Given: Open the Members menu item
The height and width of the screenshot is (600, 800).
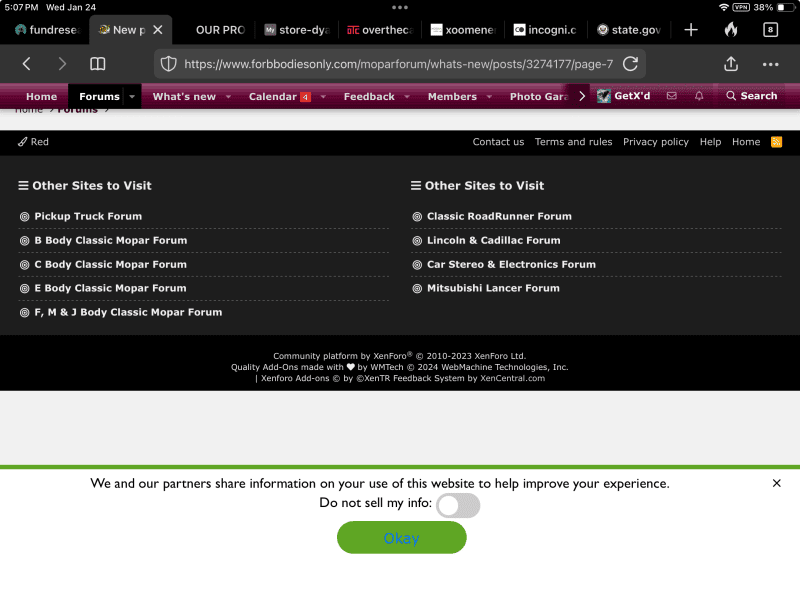Looking at the screenshot, I should pyautogui.click(x=452, y=96).
